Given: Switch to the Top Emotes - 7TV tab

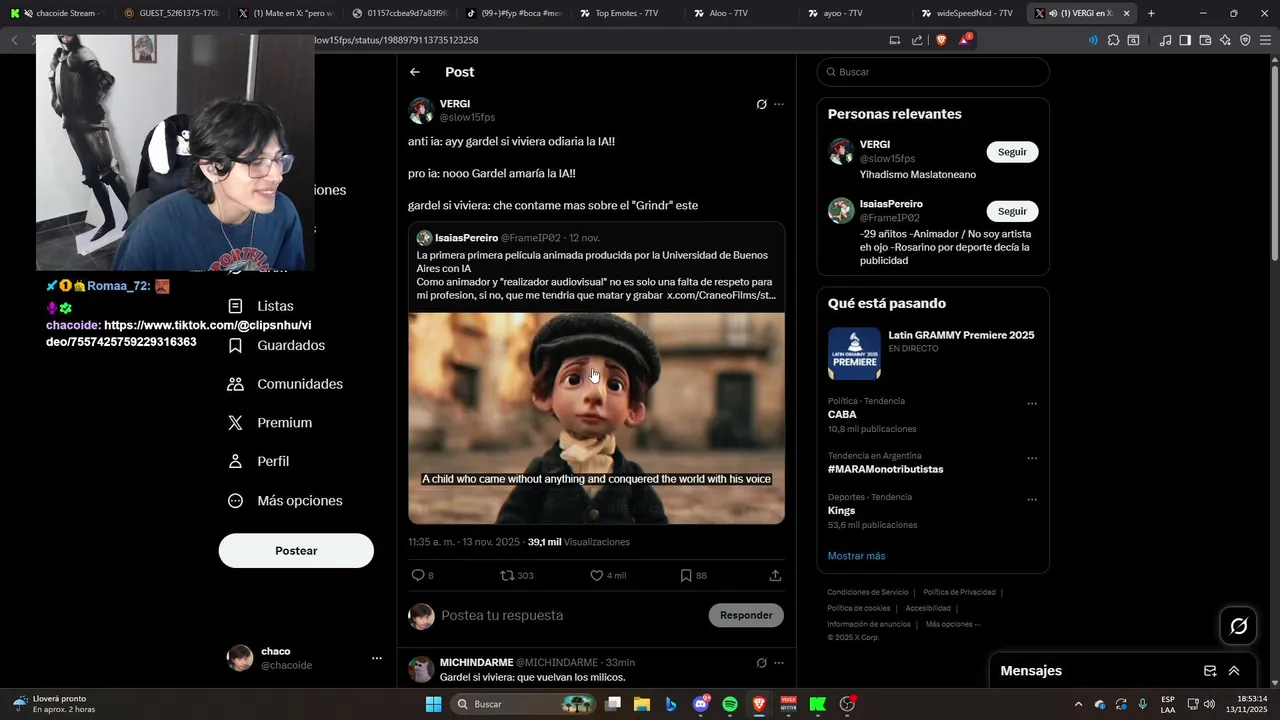Looking at the screenshot, I should pyautogui.click(x=626, y=13).
